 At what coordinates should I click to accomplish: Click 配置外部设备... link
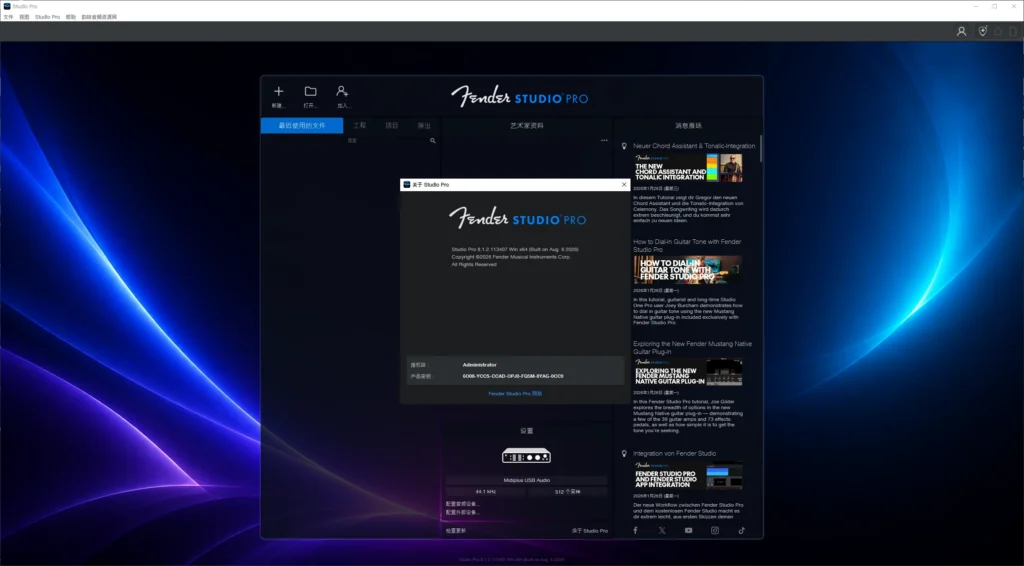pyautogui.click(x=462, y=512)
